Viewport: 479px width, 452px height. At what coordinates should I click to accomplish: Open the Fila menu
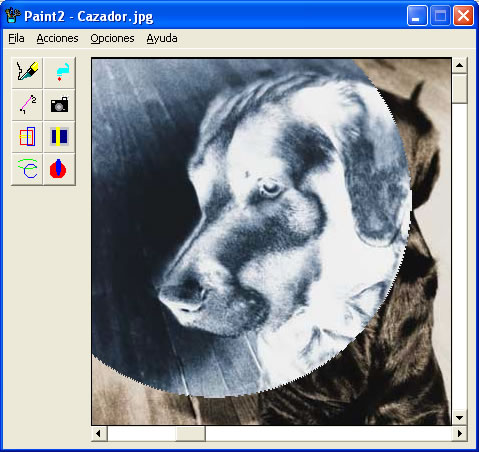pyautogui.click(x=16, y=38)
